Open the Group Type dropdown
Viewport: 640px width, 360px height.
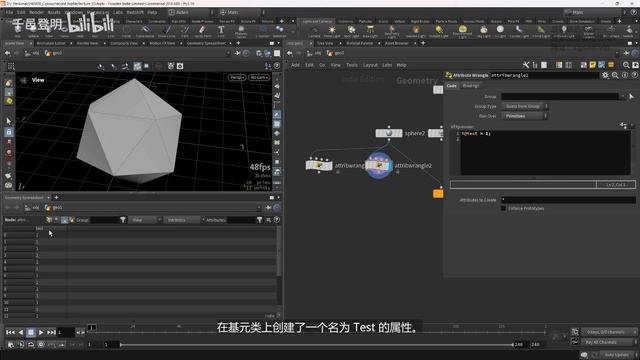(x=524, y=106)
